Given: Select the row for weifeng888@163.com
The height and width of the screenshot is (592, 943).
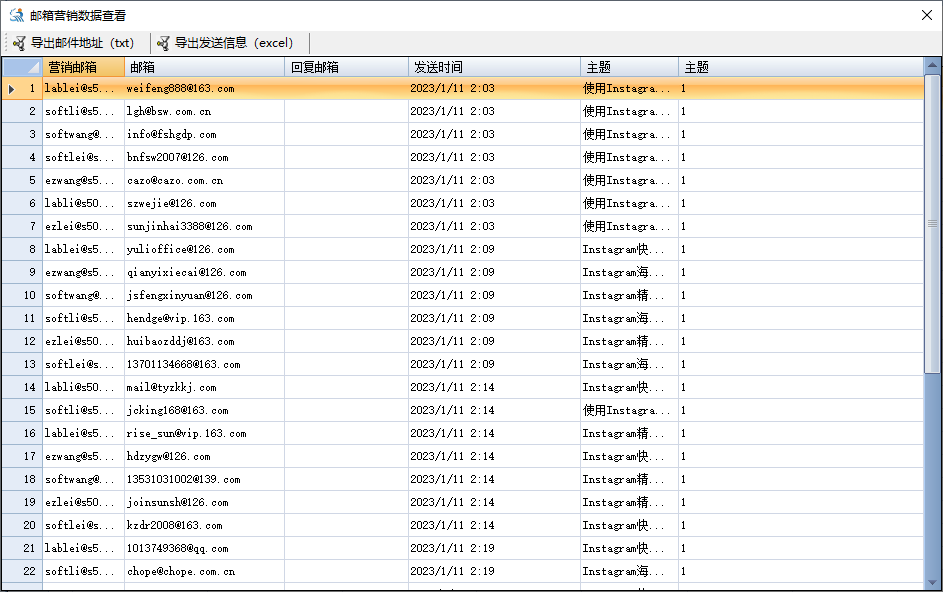Looking at the screenshot, I should point(200,88).
